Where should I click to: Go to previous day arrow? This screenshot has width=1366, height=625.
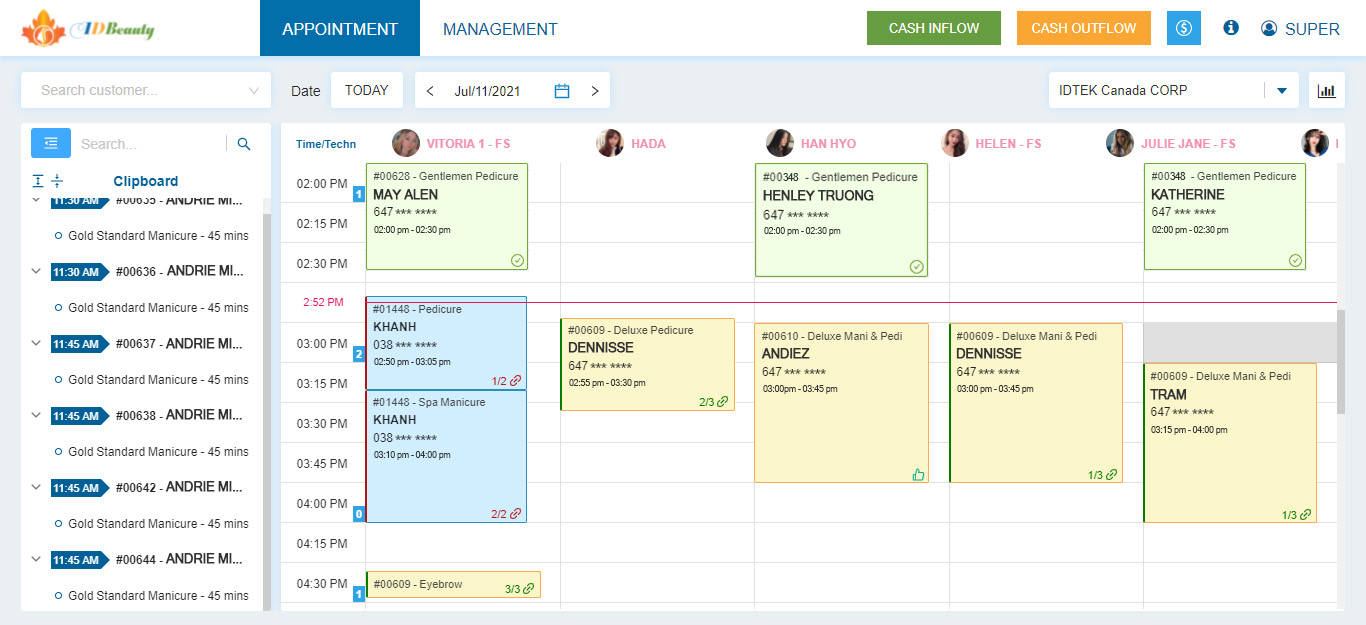coord(430,91)
